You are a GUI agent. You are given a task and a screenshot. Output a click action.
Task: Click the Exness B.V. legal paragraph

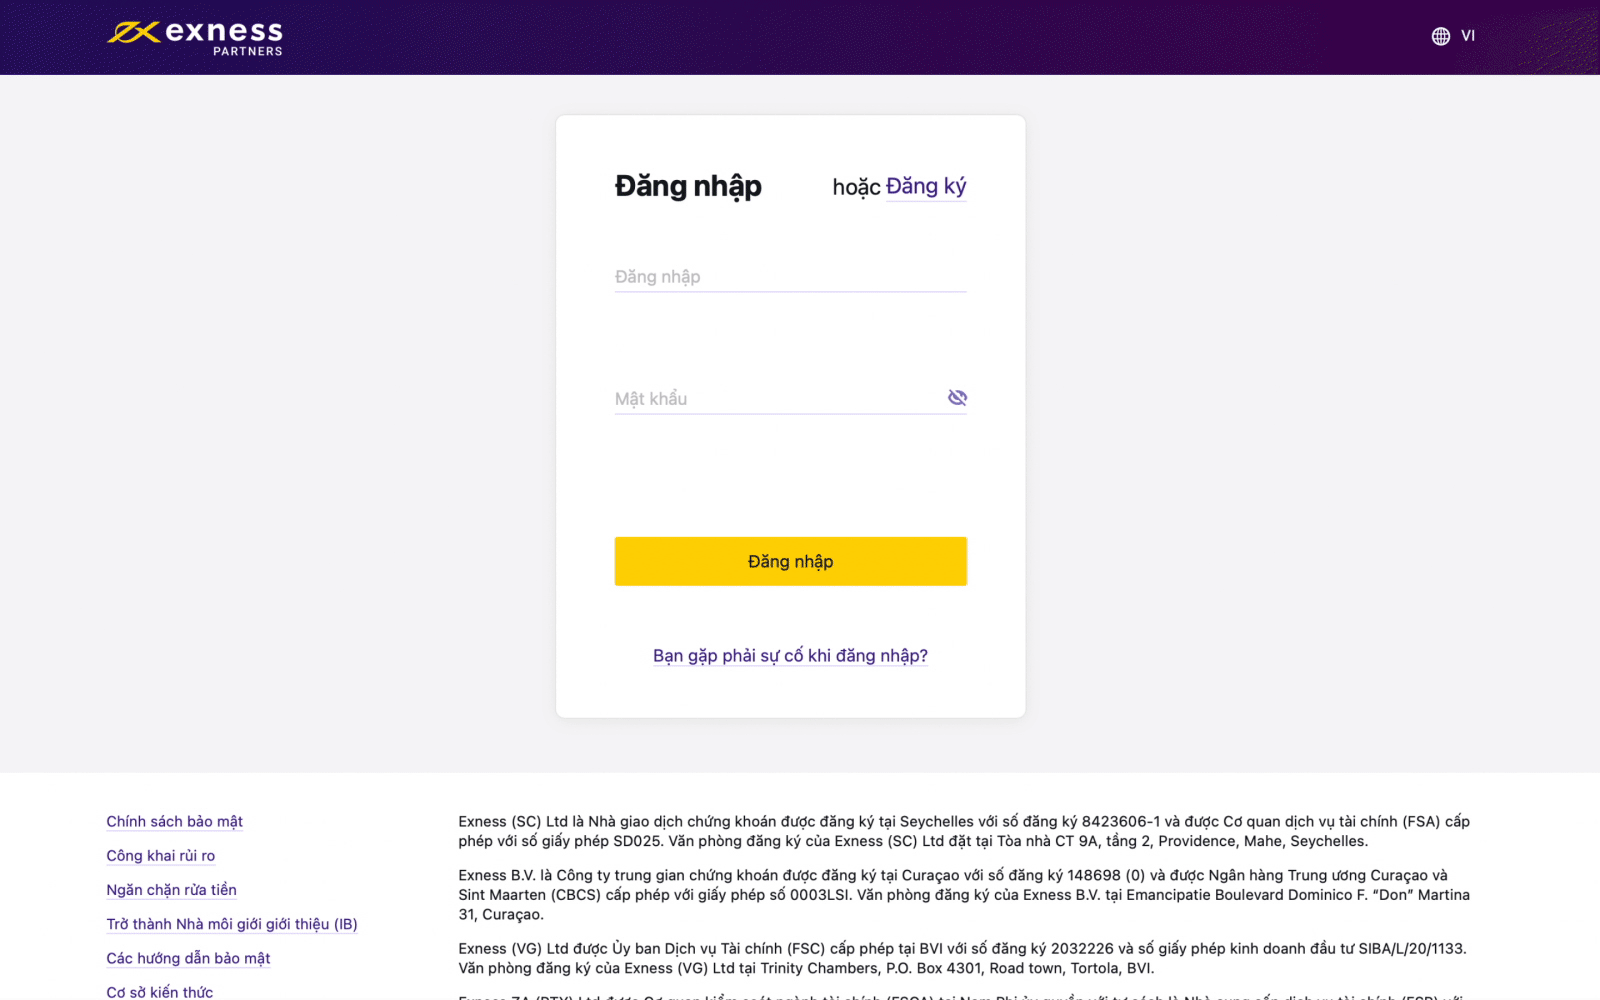click(x=964, y=895)
